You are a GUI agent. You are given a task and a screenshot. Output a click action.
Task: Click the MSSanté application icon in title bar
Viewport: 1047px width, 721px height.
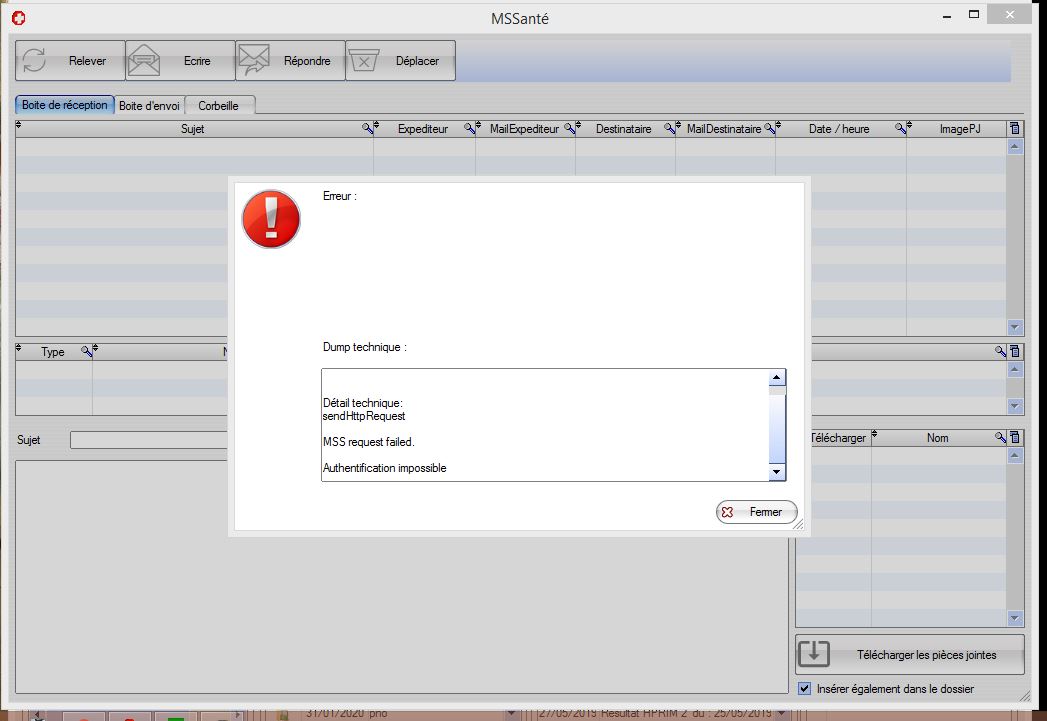click(19, 18)
